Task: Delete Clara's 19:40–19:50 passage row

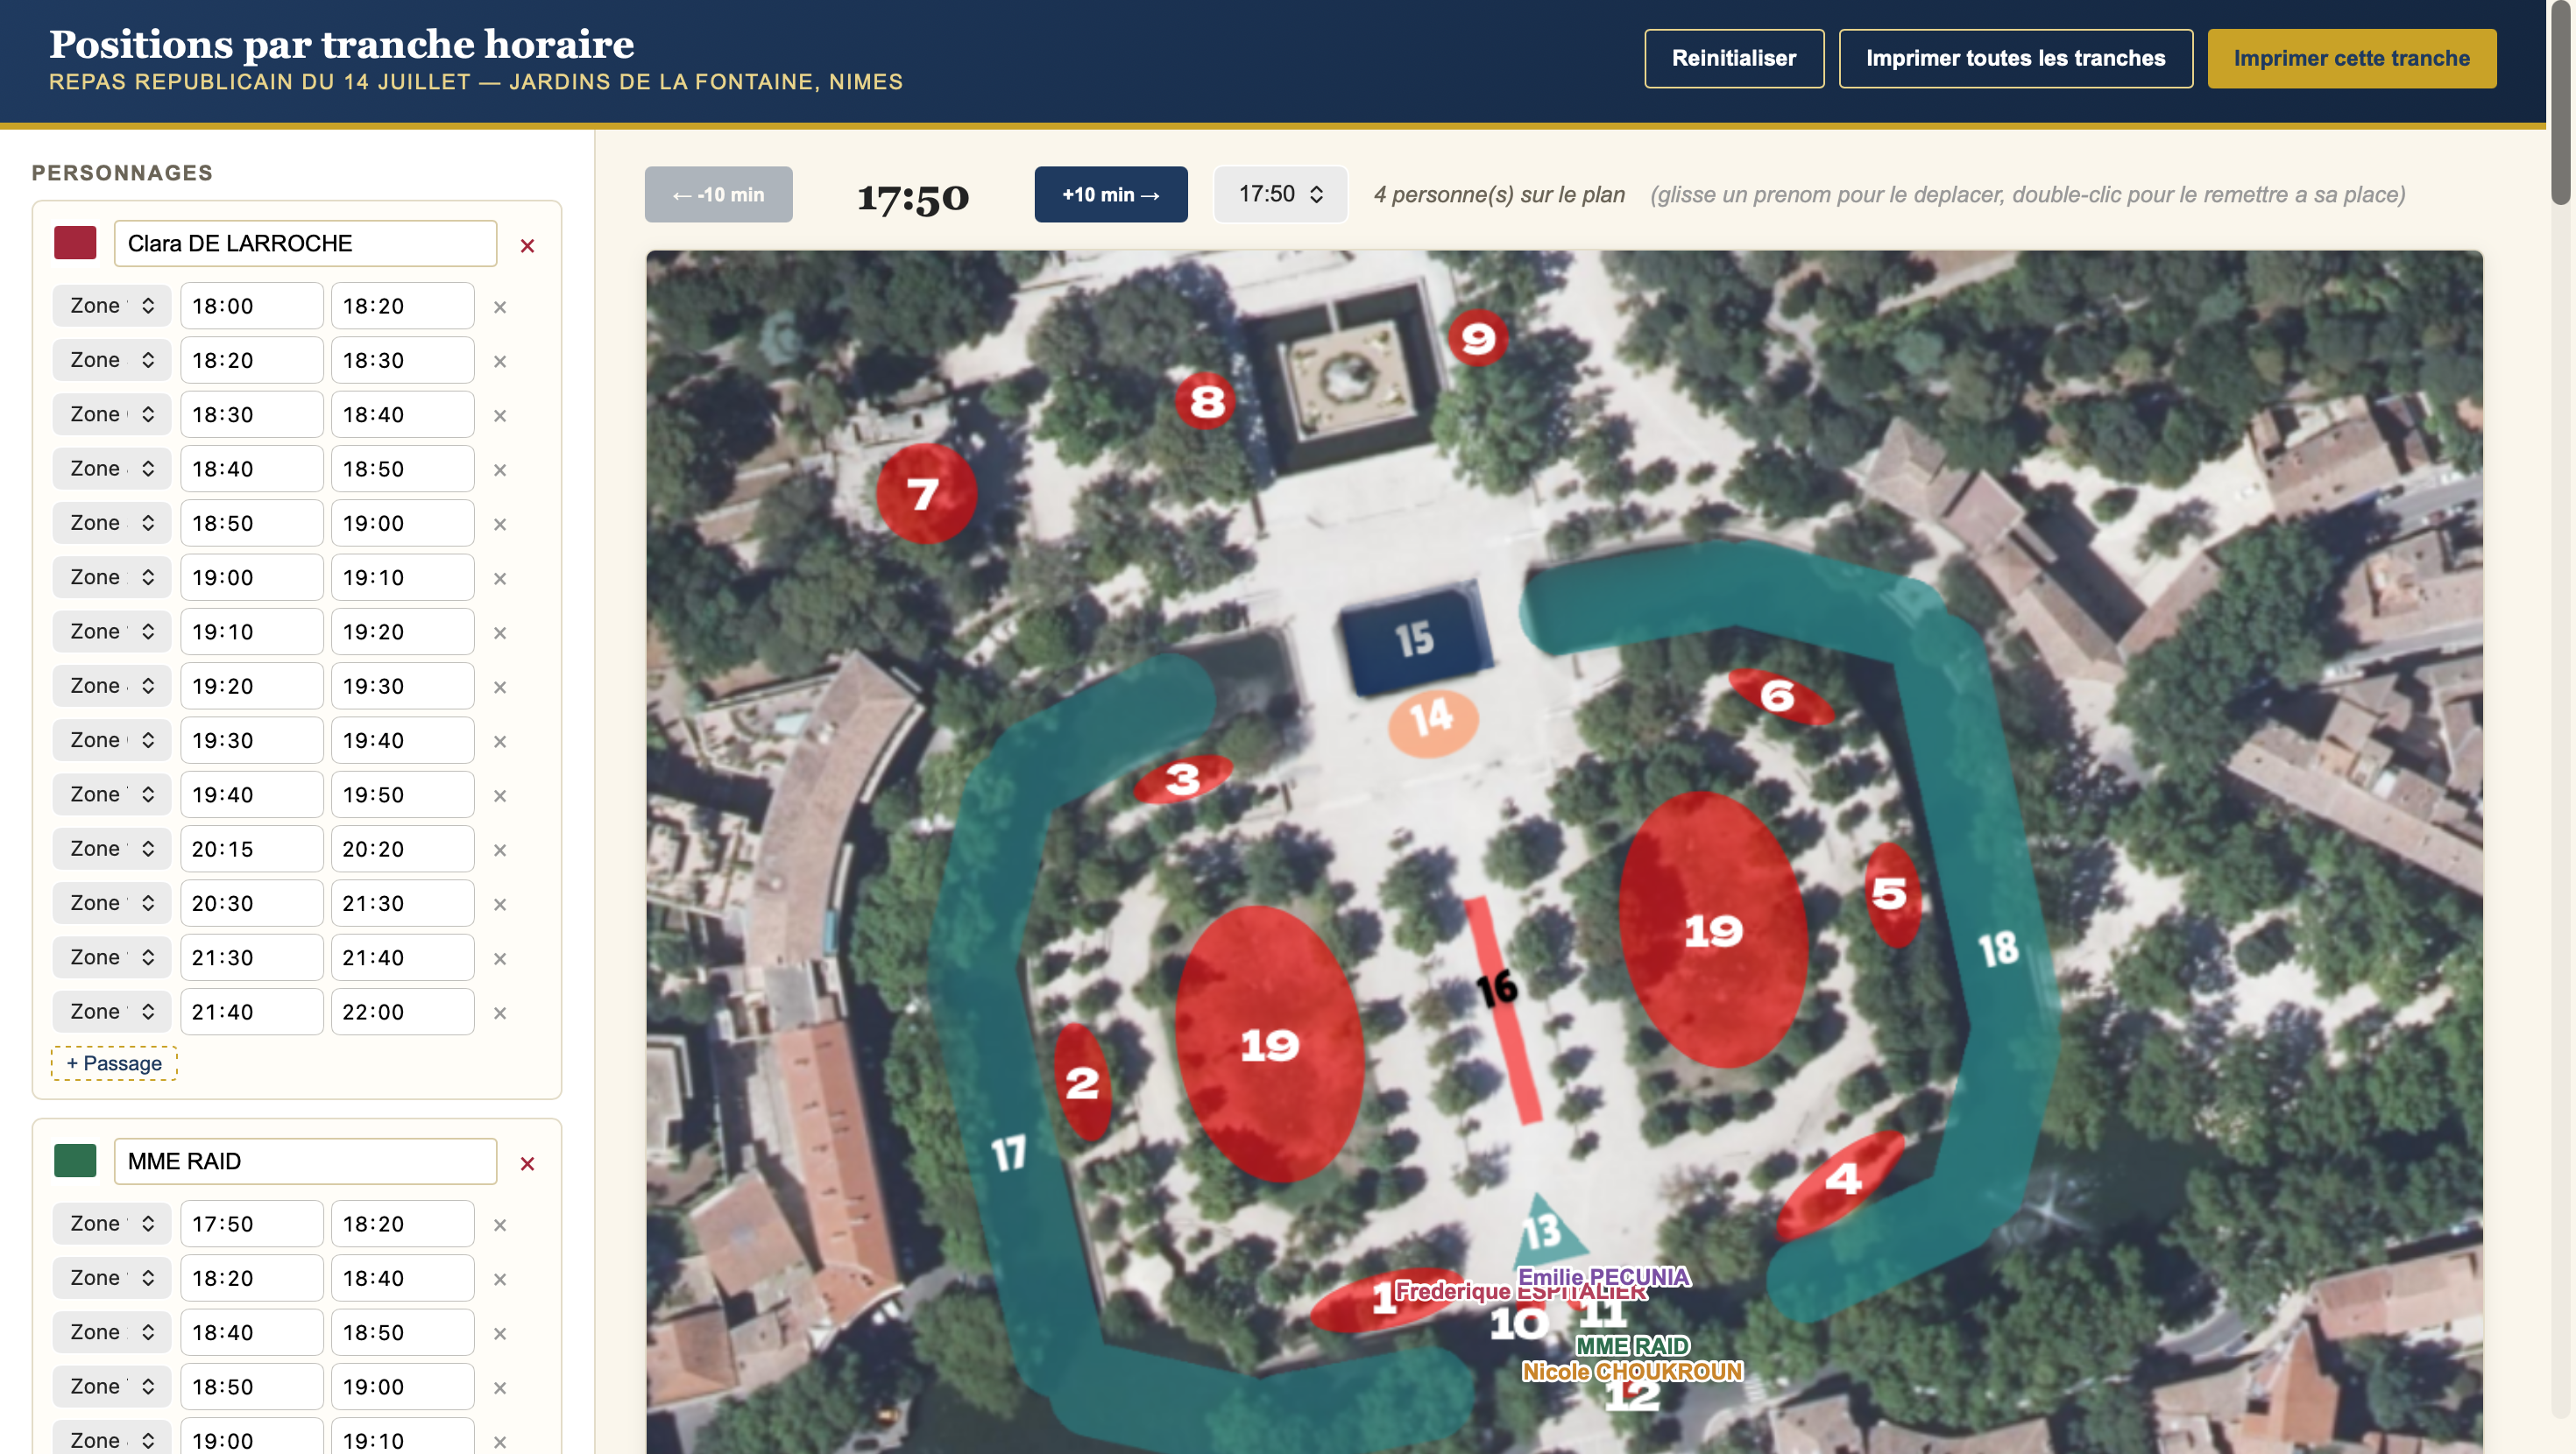Action: tap(500, 796)
